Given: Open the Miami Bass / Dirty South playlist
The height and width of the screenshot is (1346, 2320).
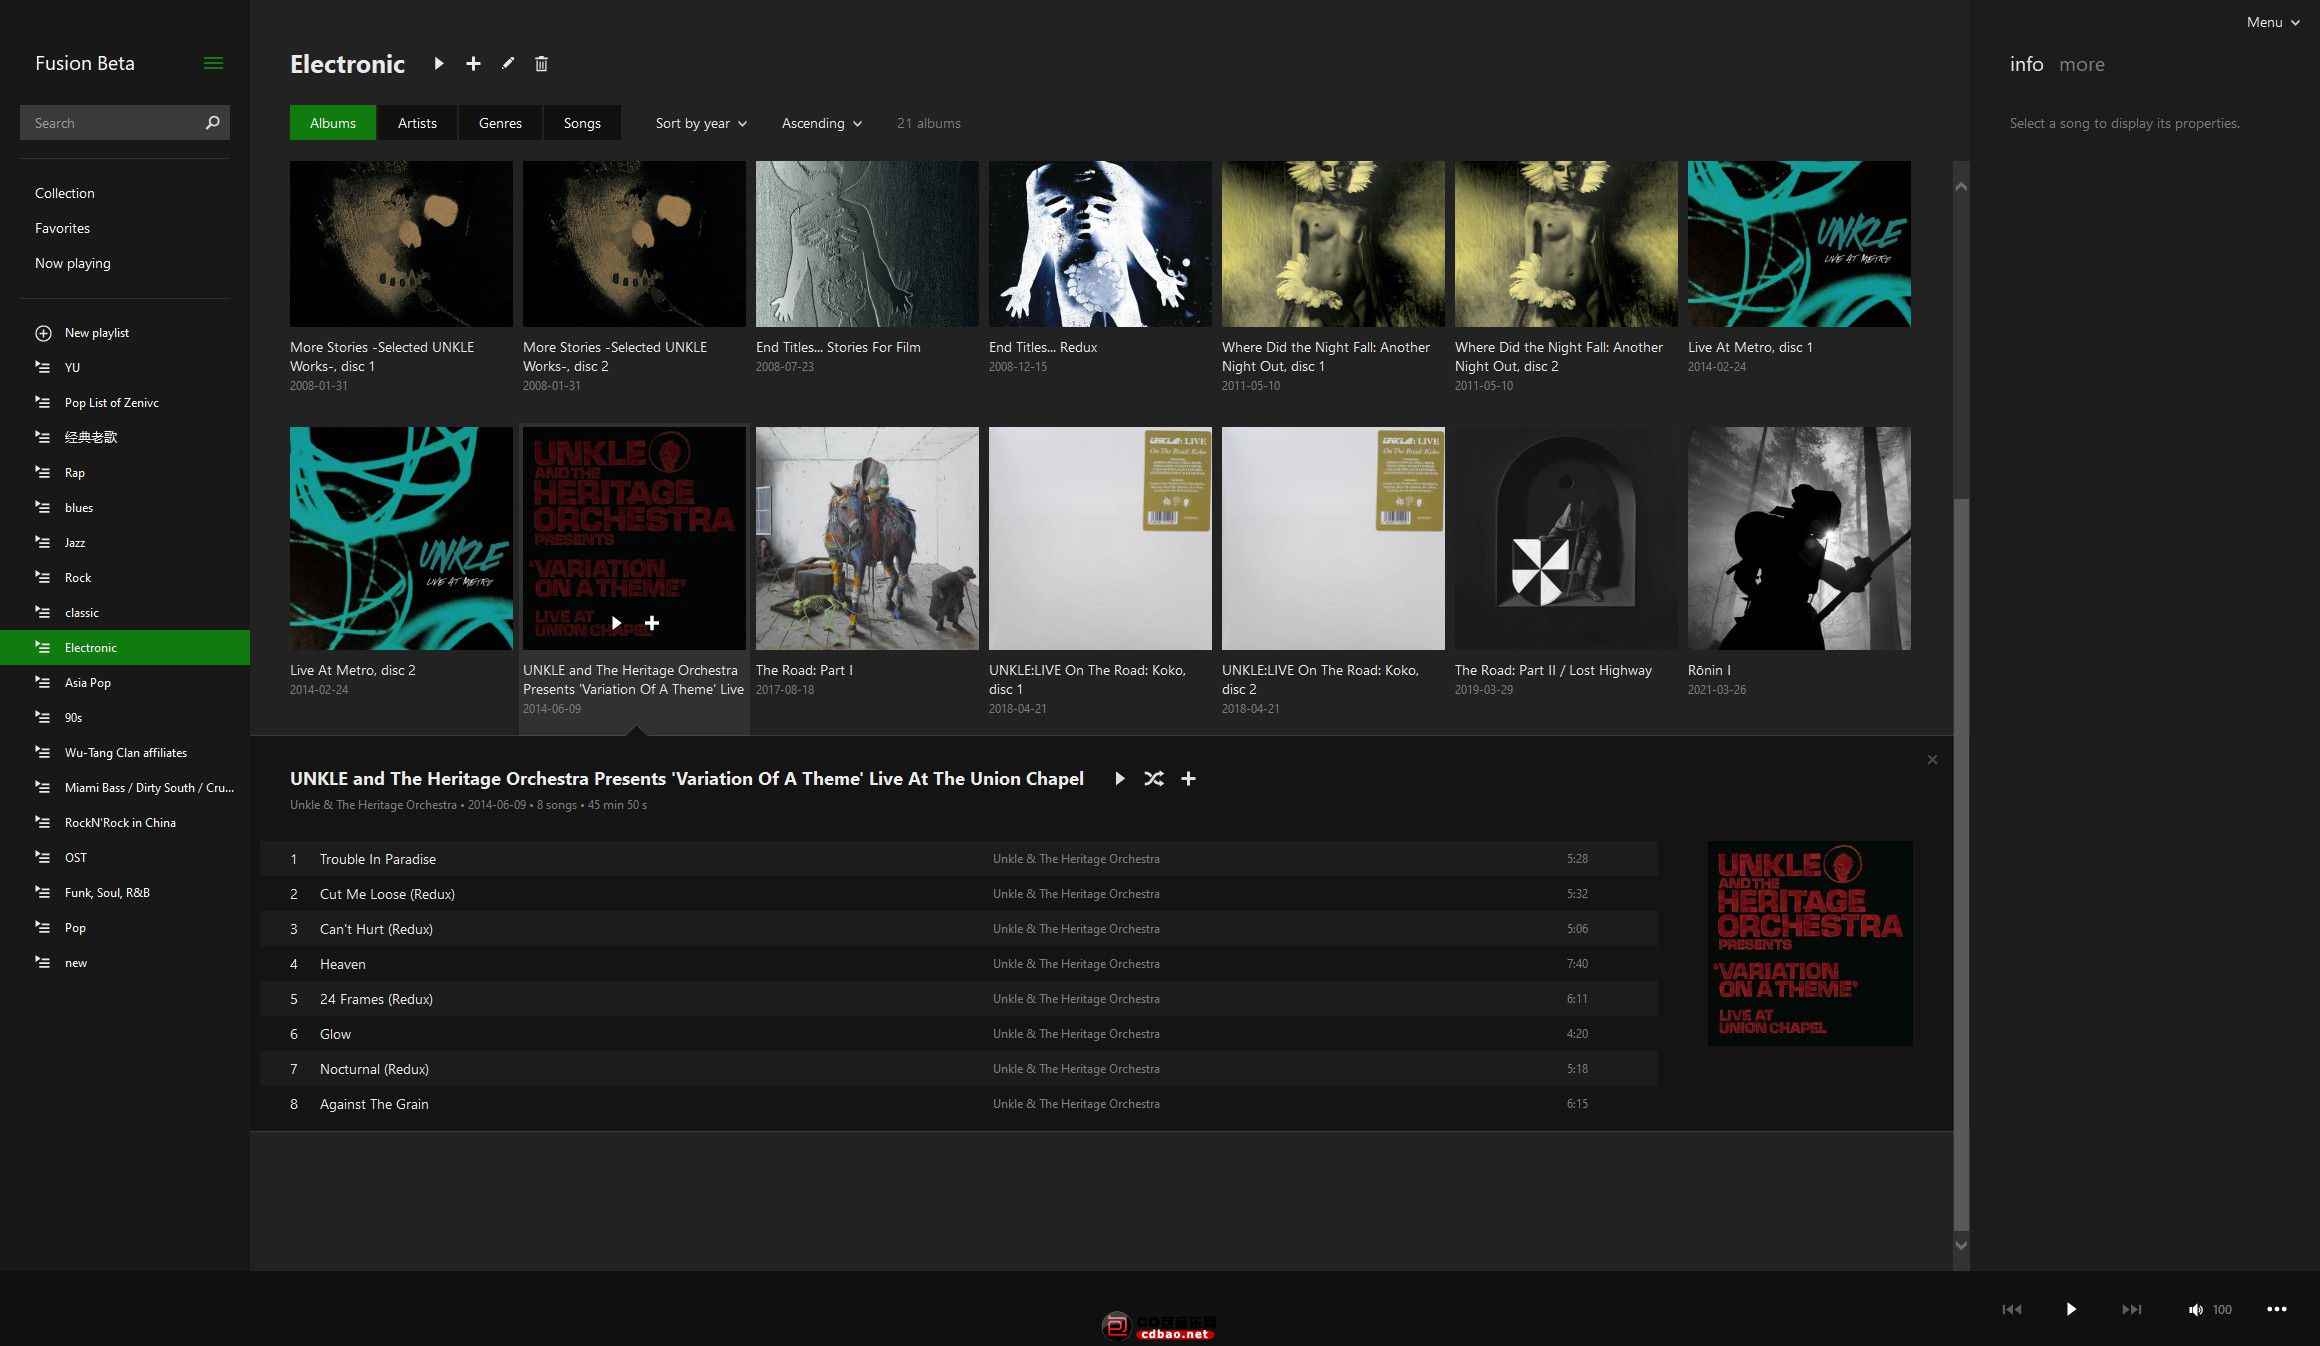Looking at the screenshot, I should [x=125, y=787].
